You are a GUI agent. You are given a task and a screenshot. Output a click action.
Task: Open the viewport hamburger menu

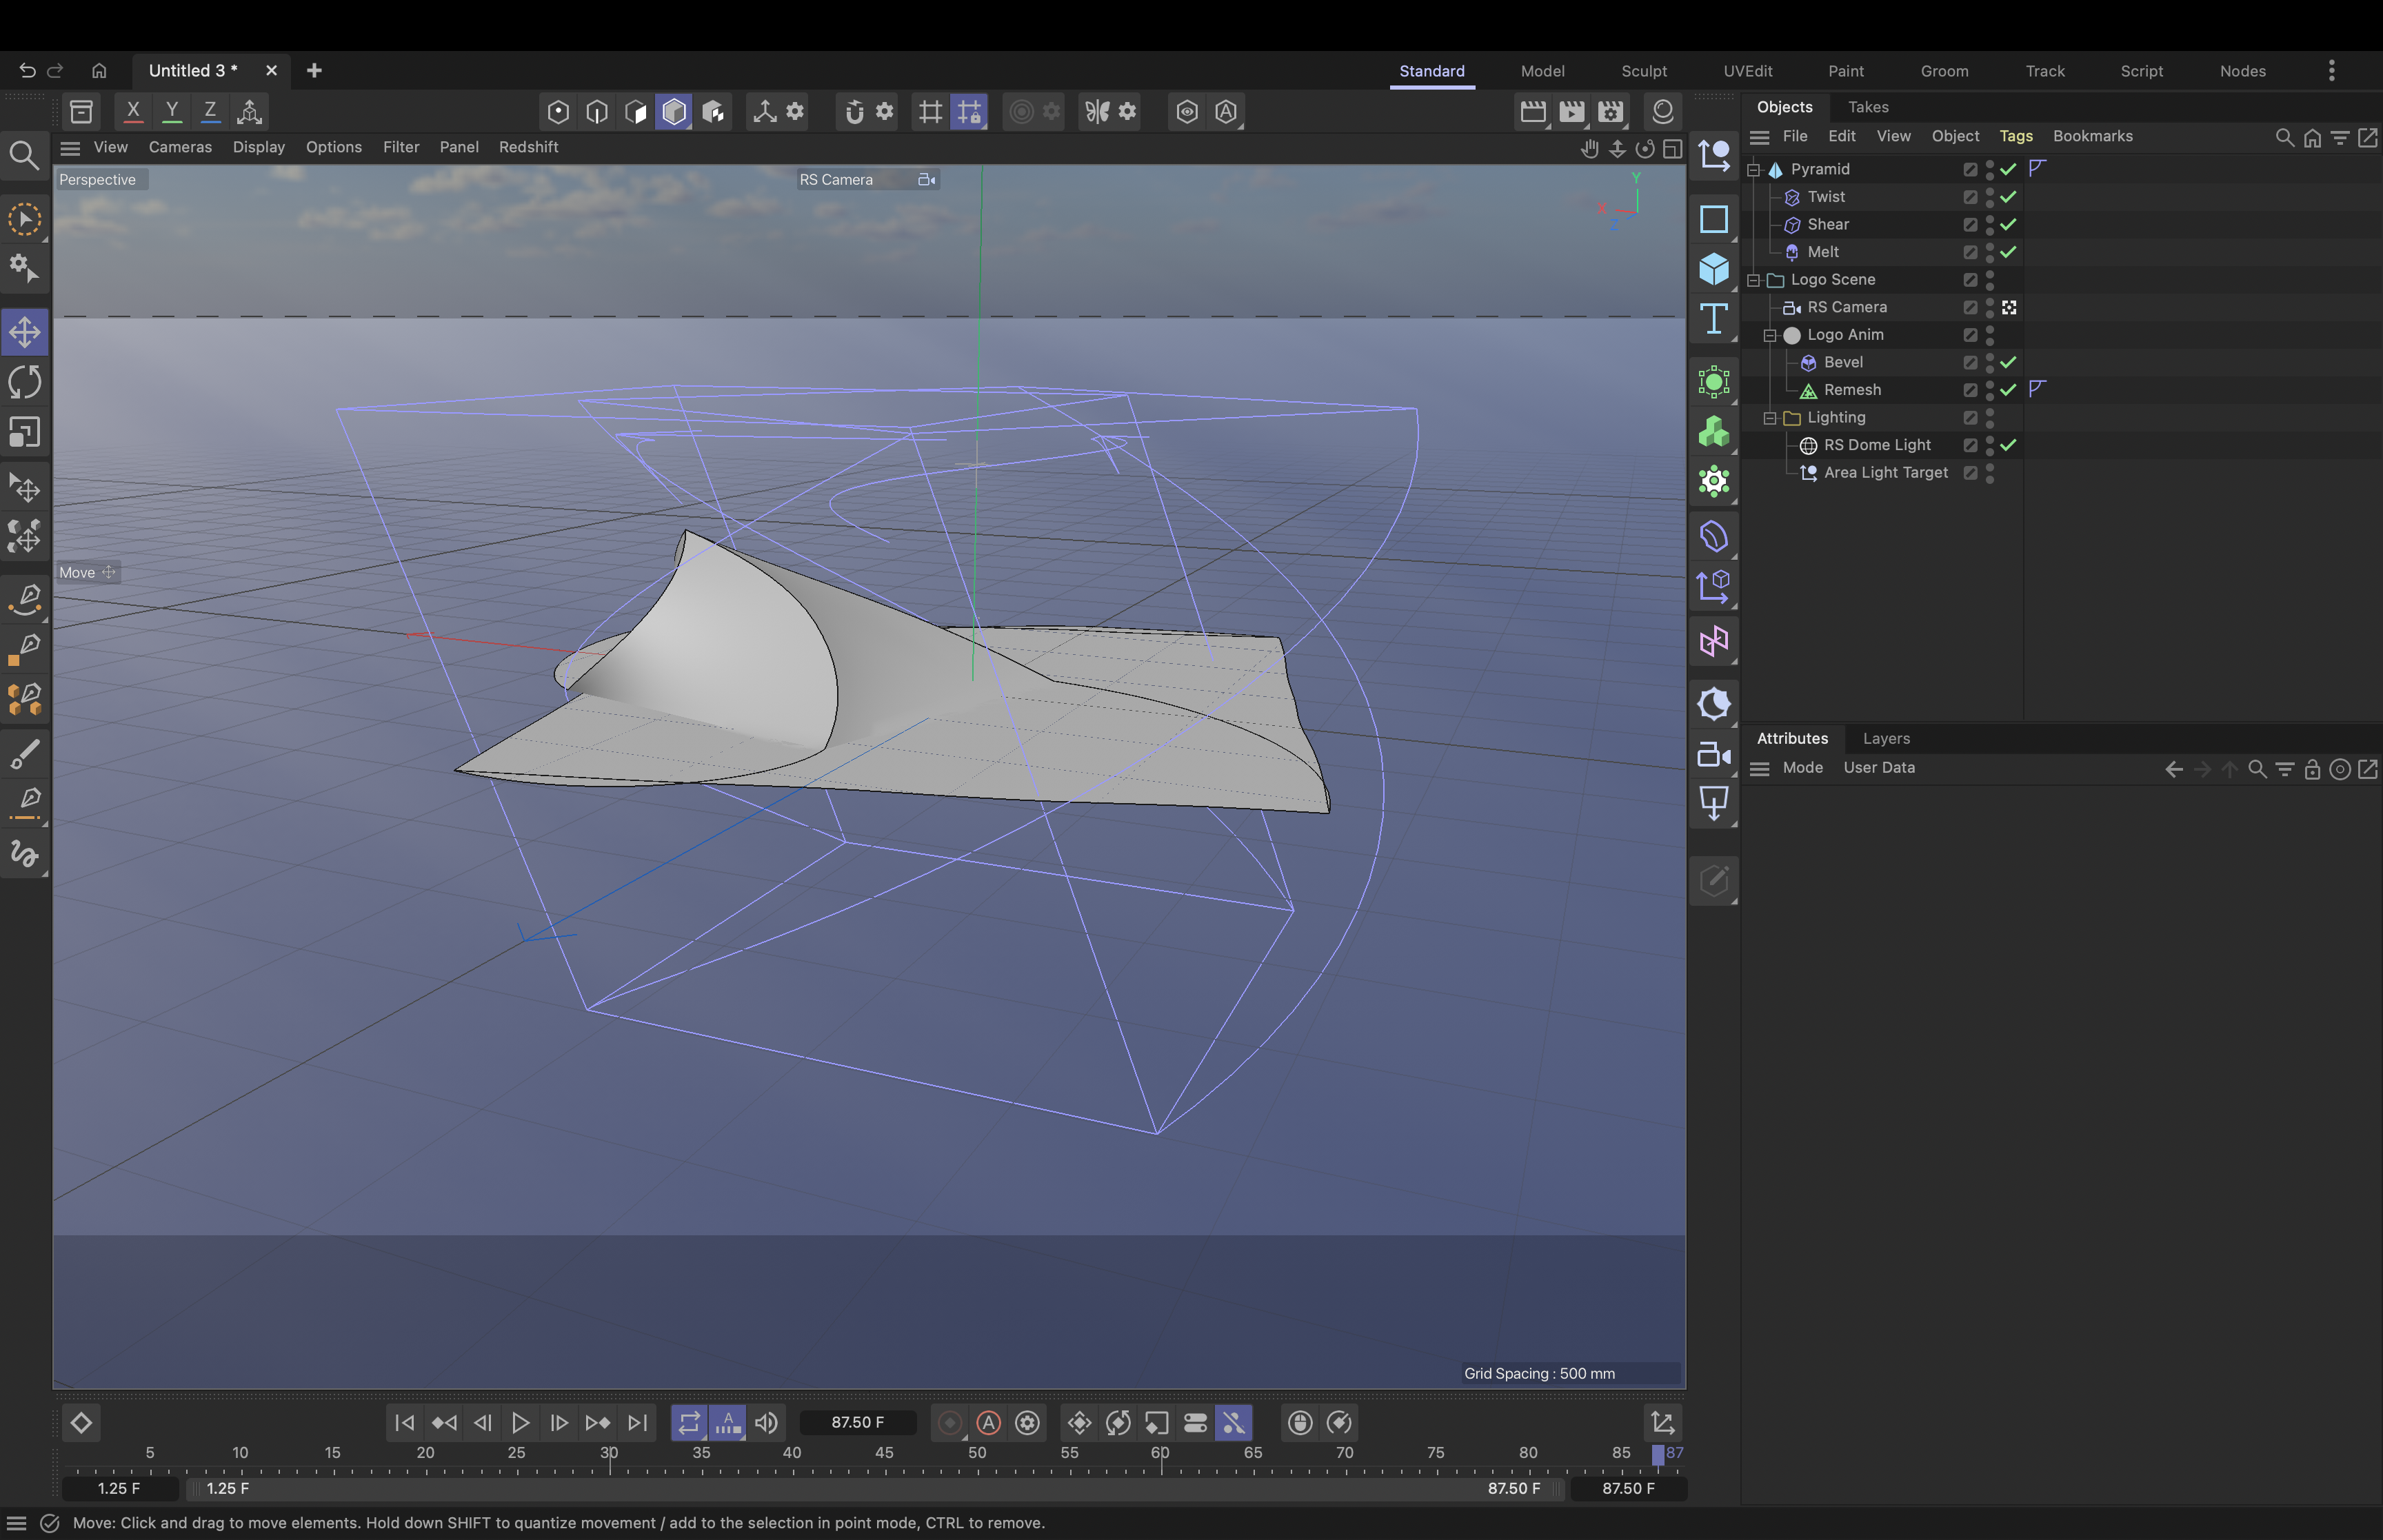click(70, 149)
